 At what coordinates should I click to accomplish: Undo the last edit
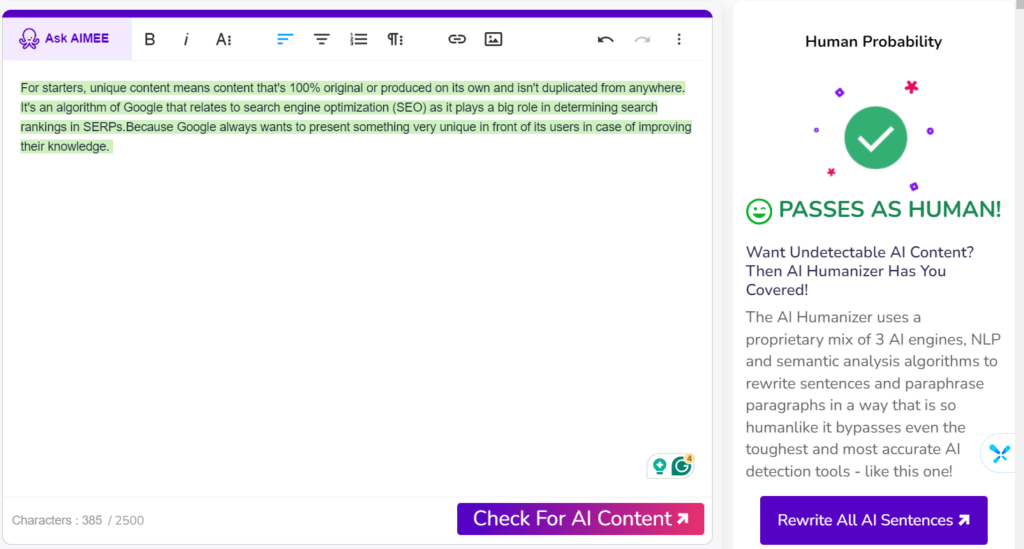(605, 39)
